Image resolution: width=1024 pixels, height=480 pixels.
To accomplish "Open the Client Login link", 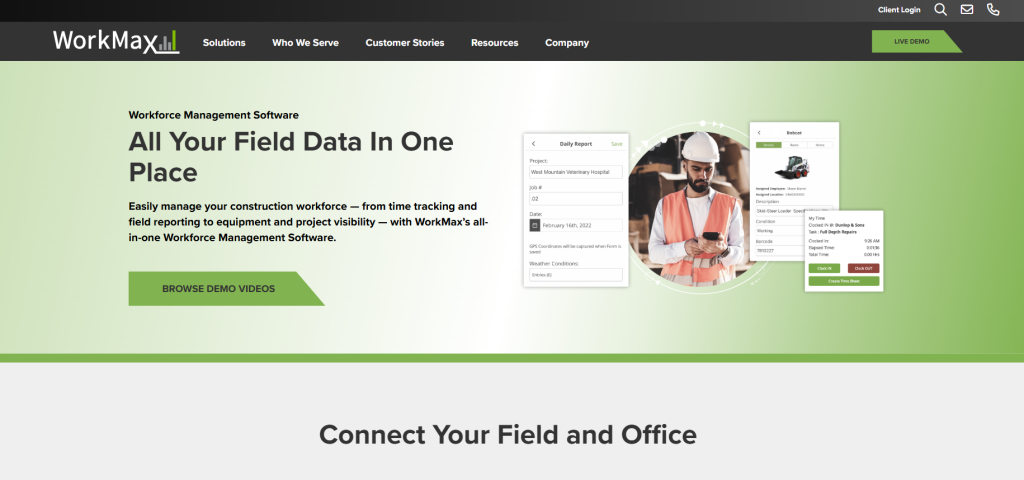I will coord(899,10).
